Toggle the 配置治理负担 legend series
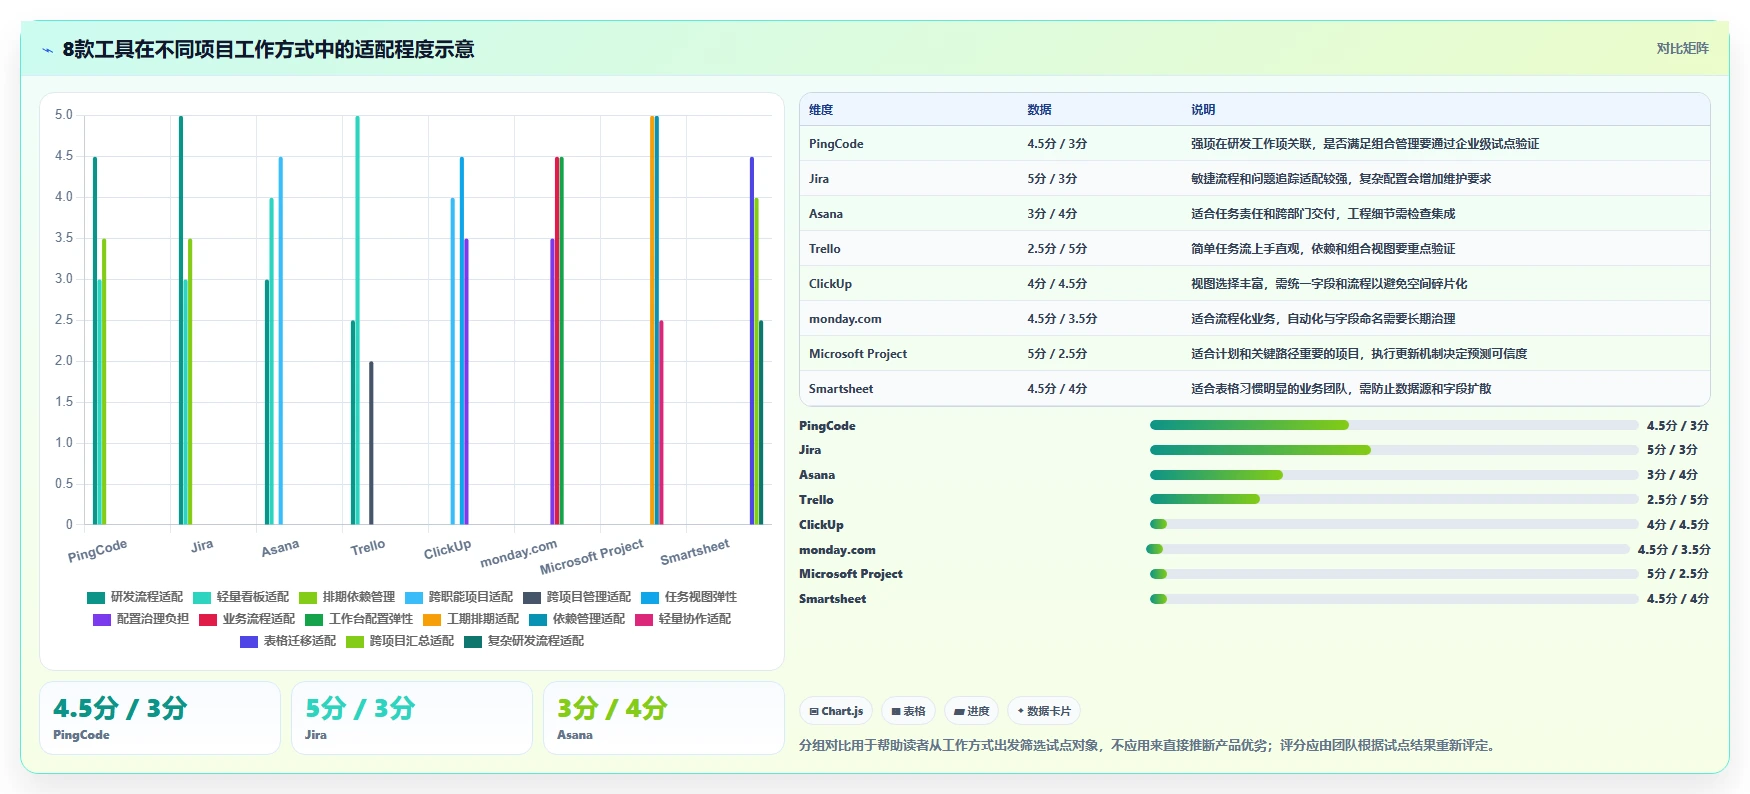Screen dimensions: 1750x794 141,619
